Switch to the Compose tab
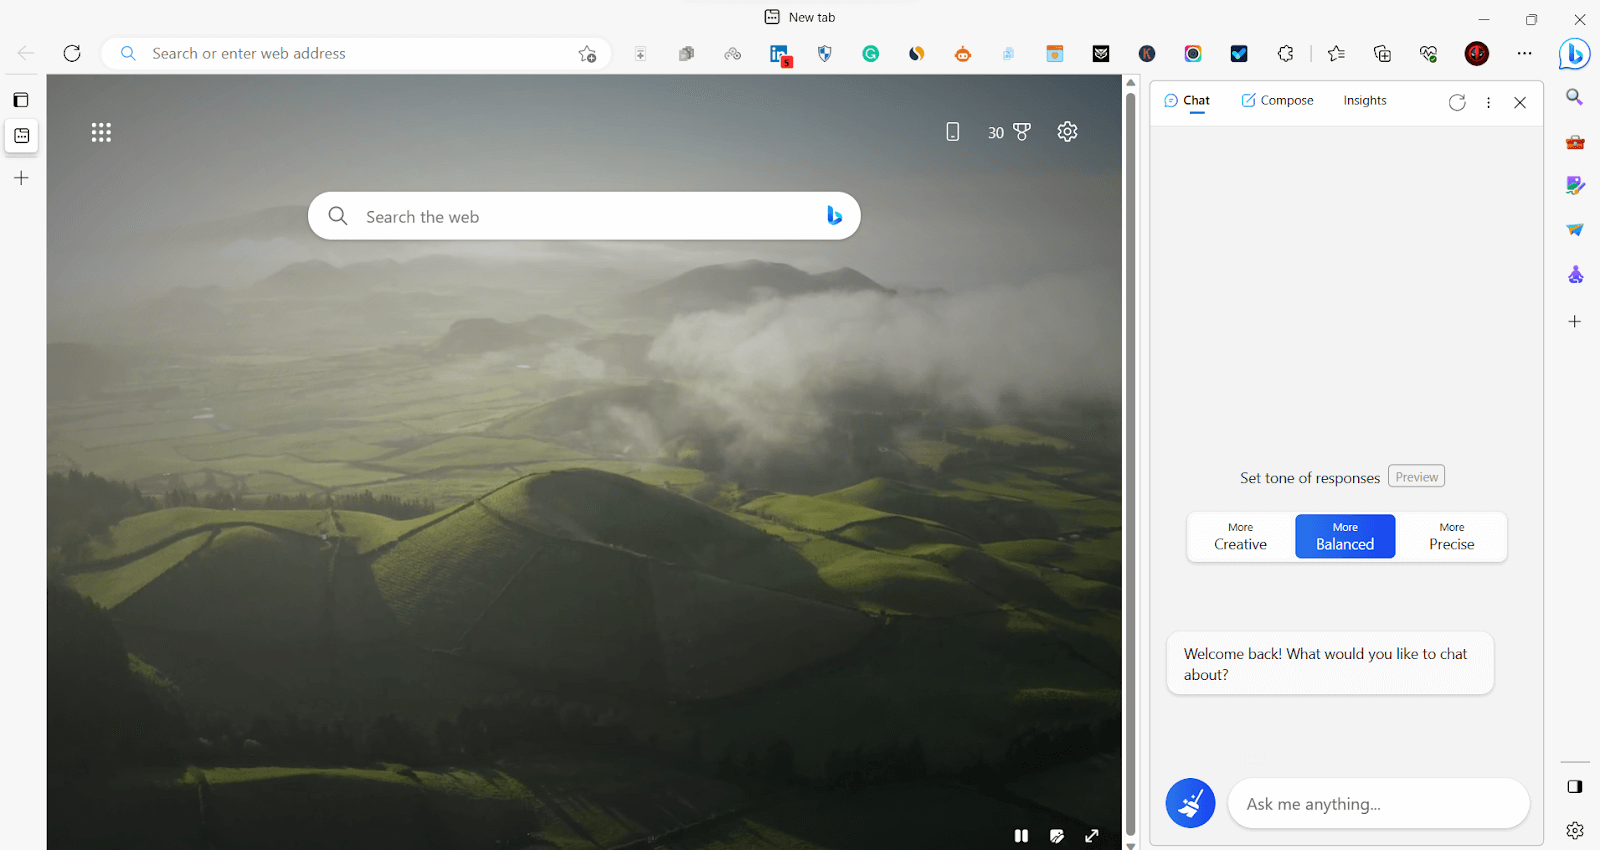The height and width of the screenshot is (850, 1600). point(1277,101)
